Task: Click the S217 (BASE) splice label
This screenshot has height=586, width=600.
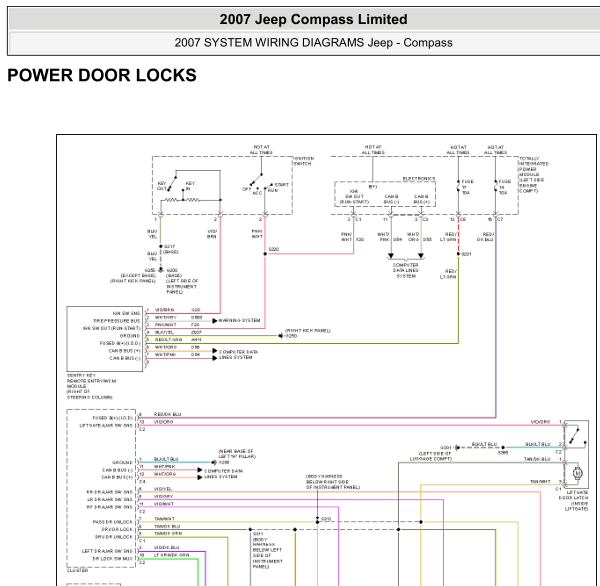Action: click(x=170, y=249)
